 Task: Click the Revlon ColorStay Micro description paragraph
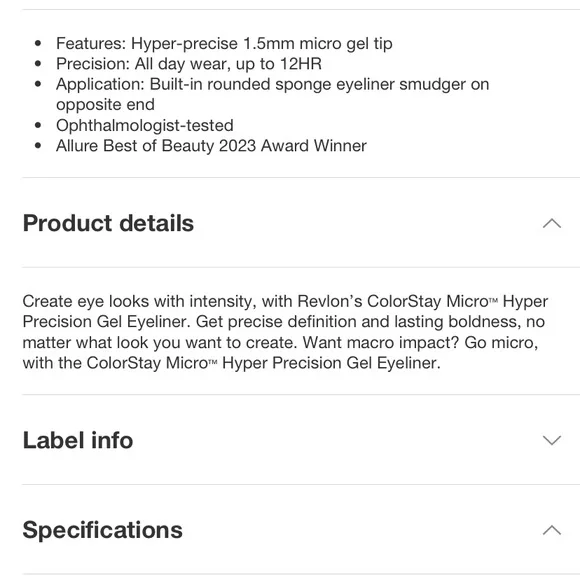[x=285, y=332]
